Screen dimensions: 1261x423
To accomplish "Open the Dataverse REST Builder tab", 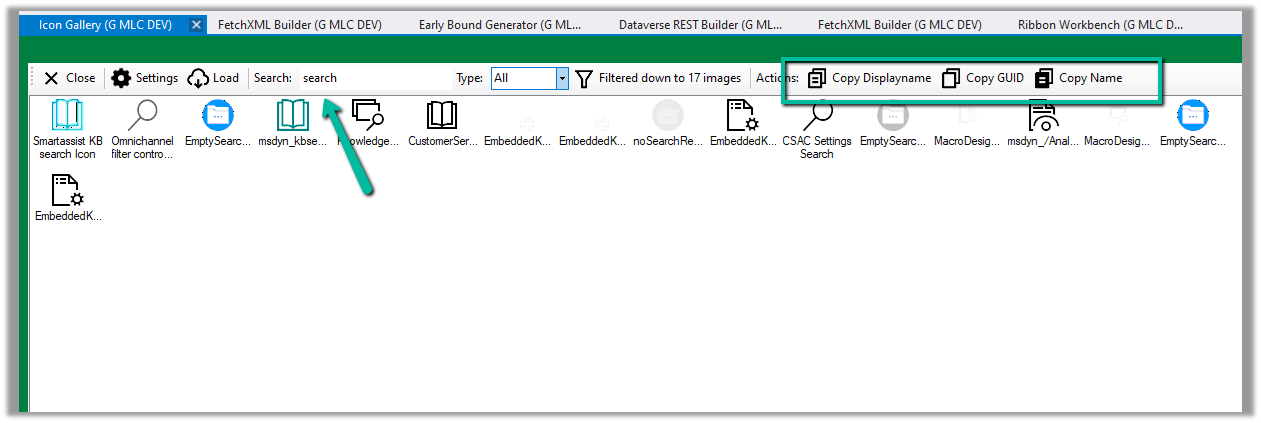I will [x=700, y=24].
